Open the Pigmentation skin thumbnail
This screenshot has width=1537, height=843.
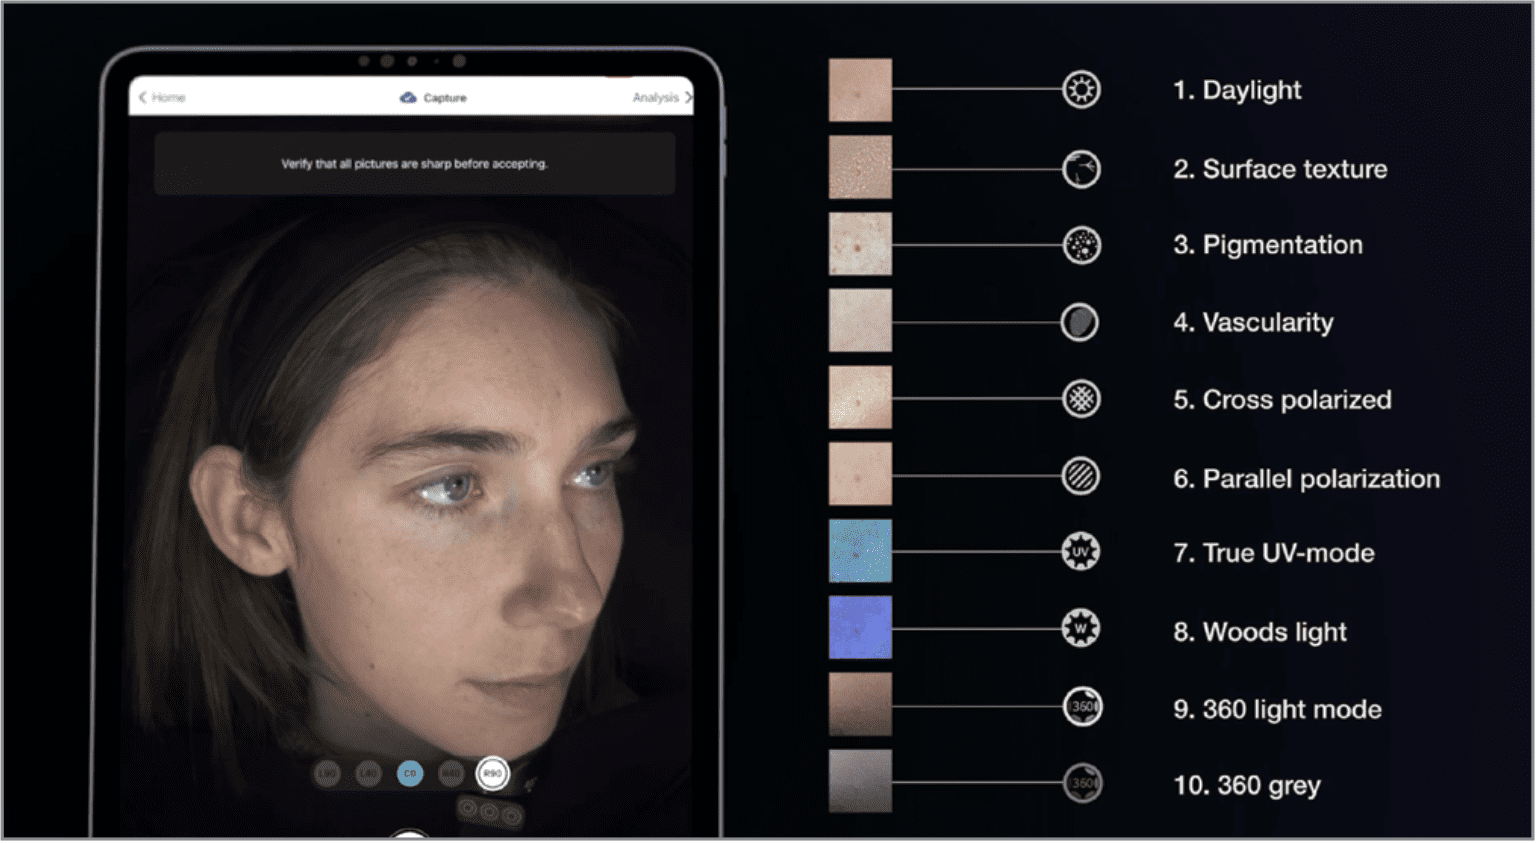[860, 244]
